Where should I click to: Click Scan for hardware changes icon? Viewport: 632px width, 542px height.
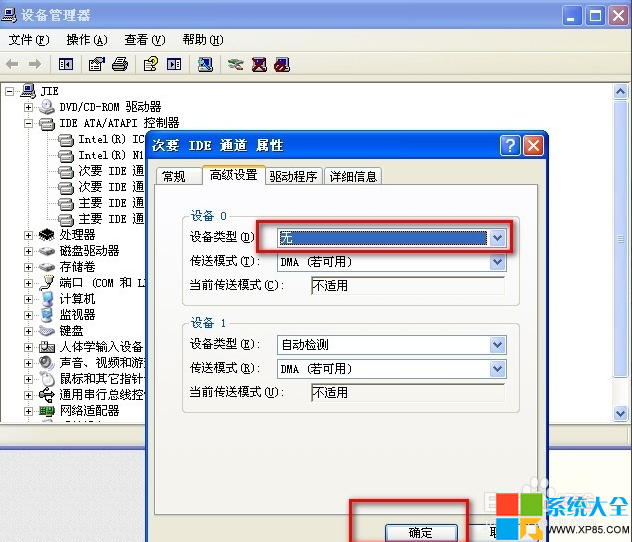coord(205,65)
